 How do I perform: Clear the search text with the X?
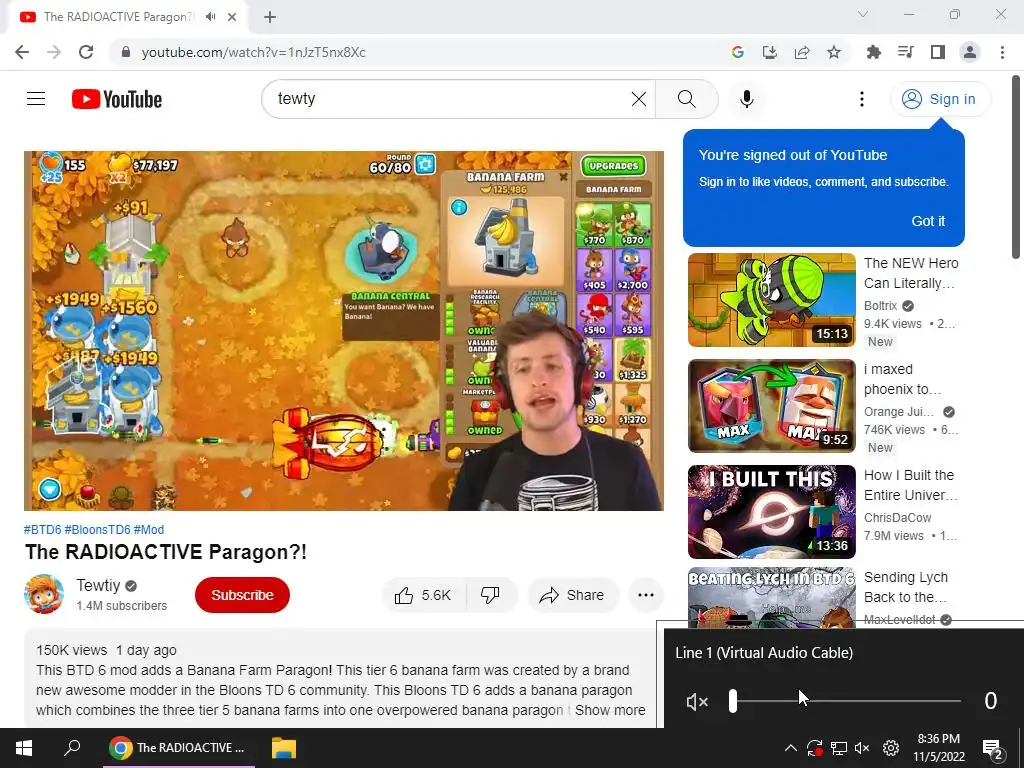point(639,99)
